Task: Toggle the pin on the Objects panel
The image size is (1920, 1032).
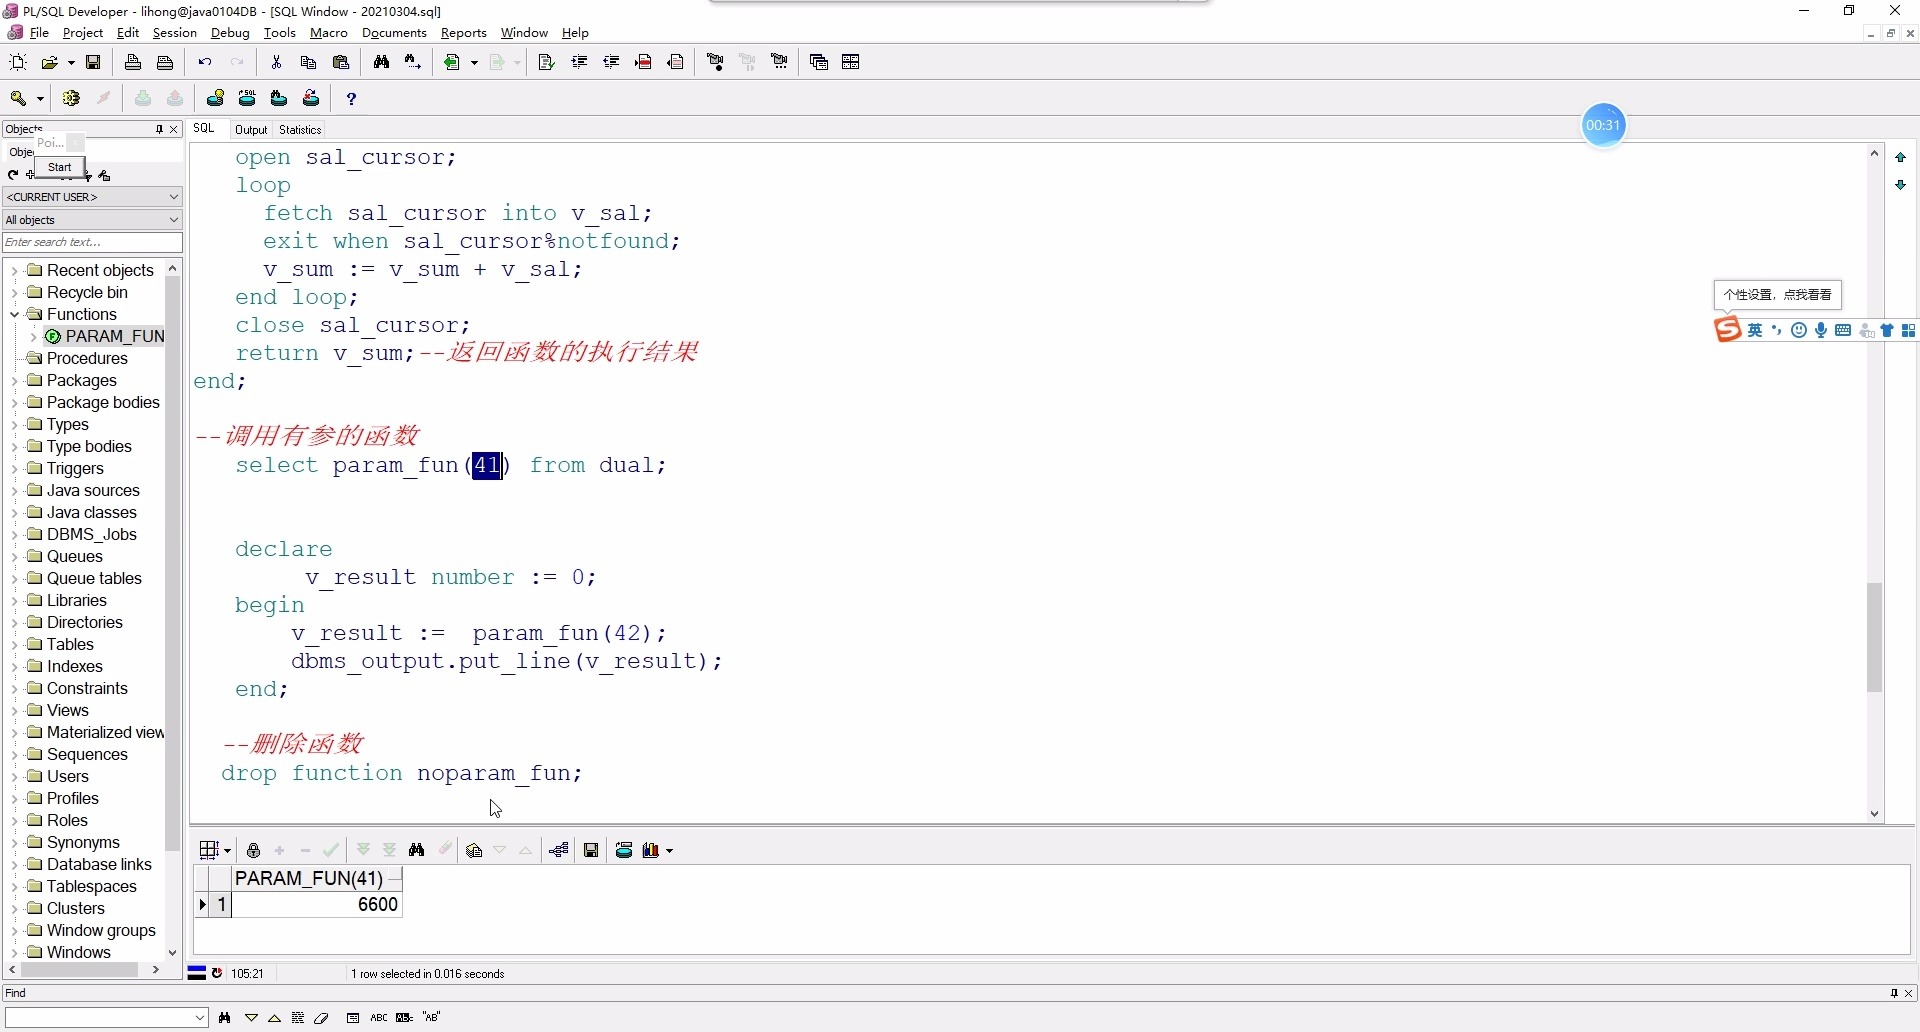Action: click(x=160, y=129)
